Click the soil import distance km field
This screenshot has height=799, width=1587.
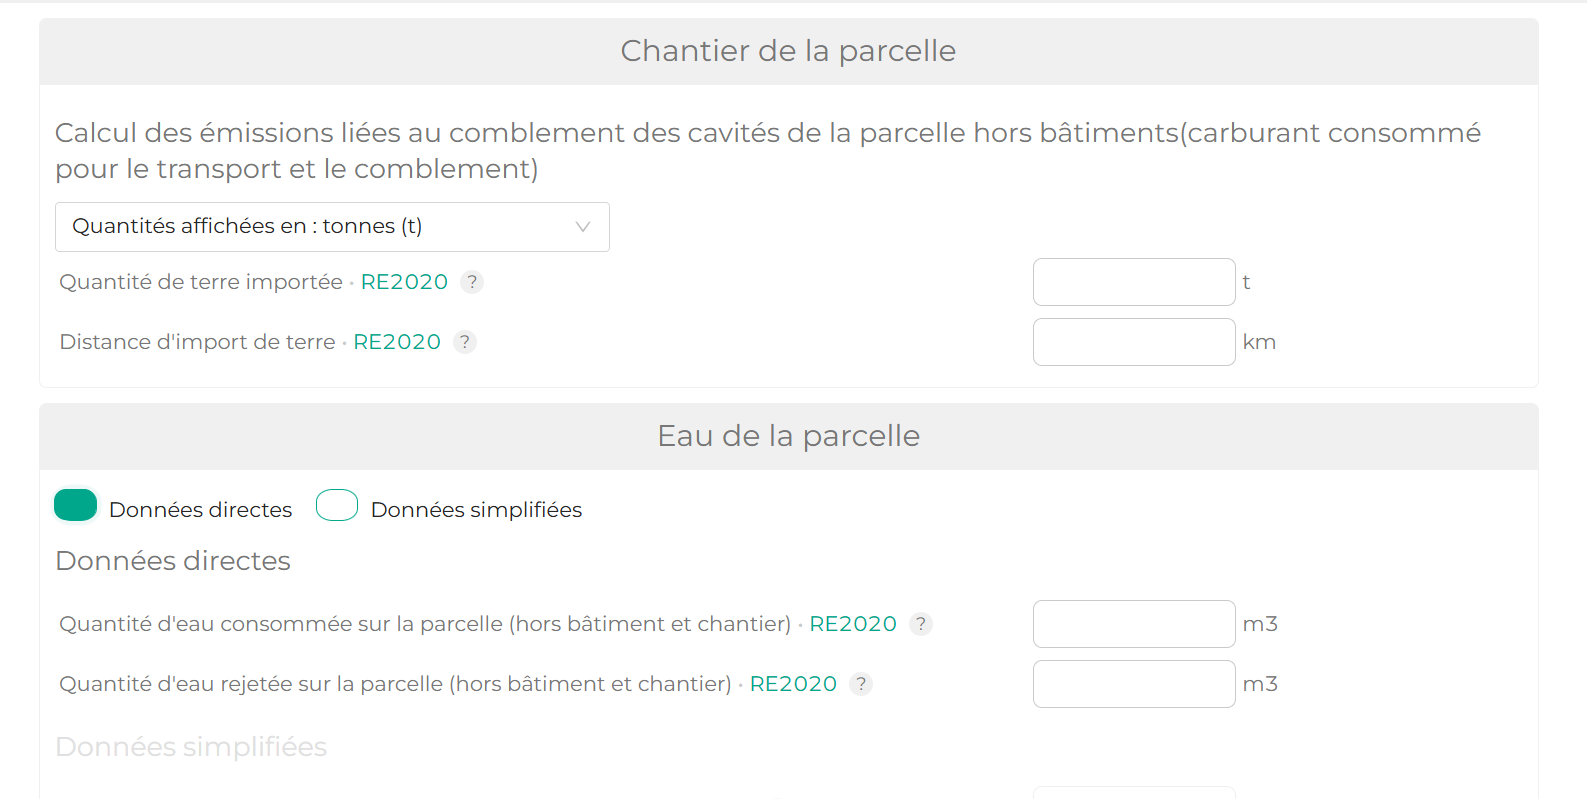(x=1133, y=342)
